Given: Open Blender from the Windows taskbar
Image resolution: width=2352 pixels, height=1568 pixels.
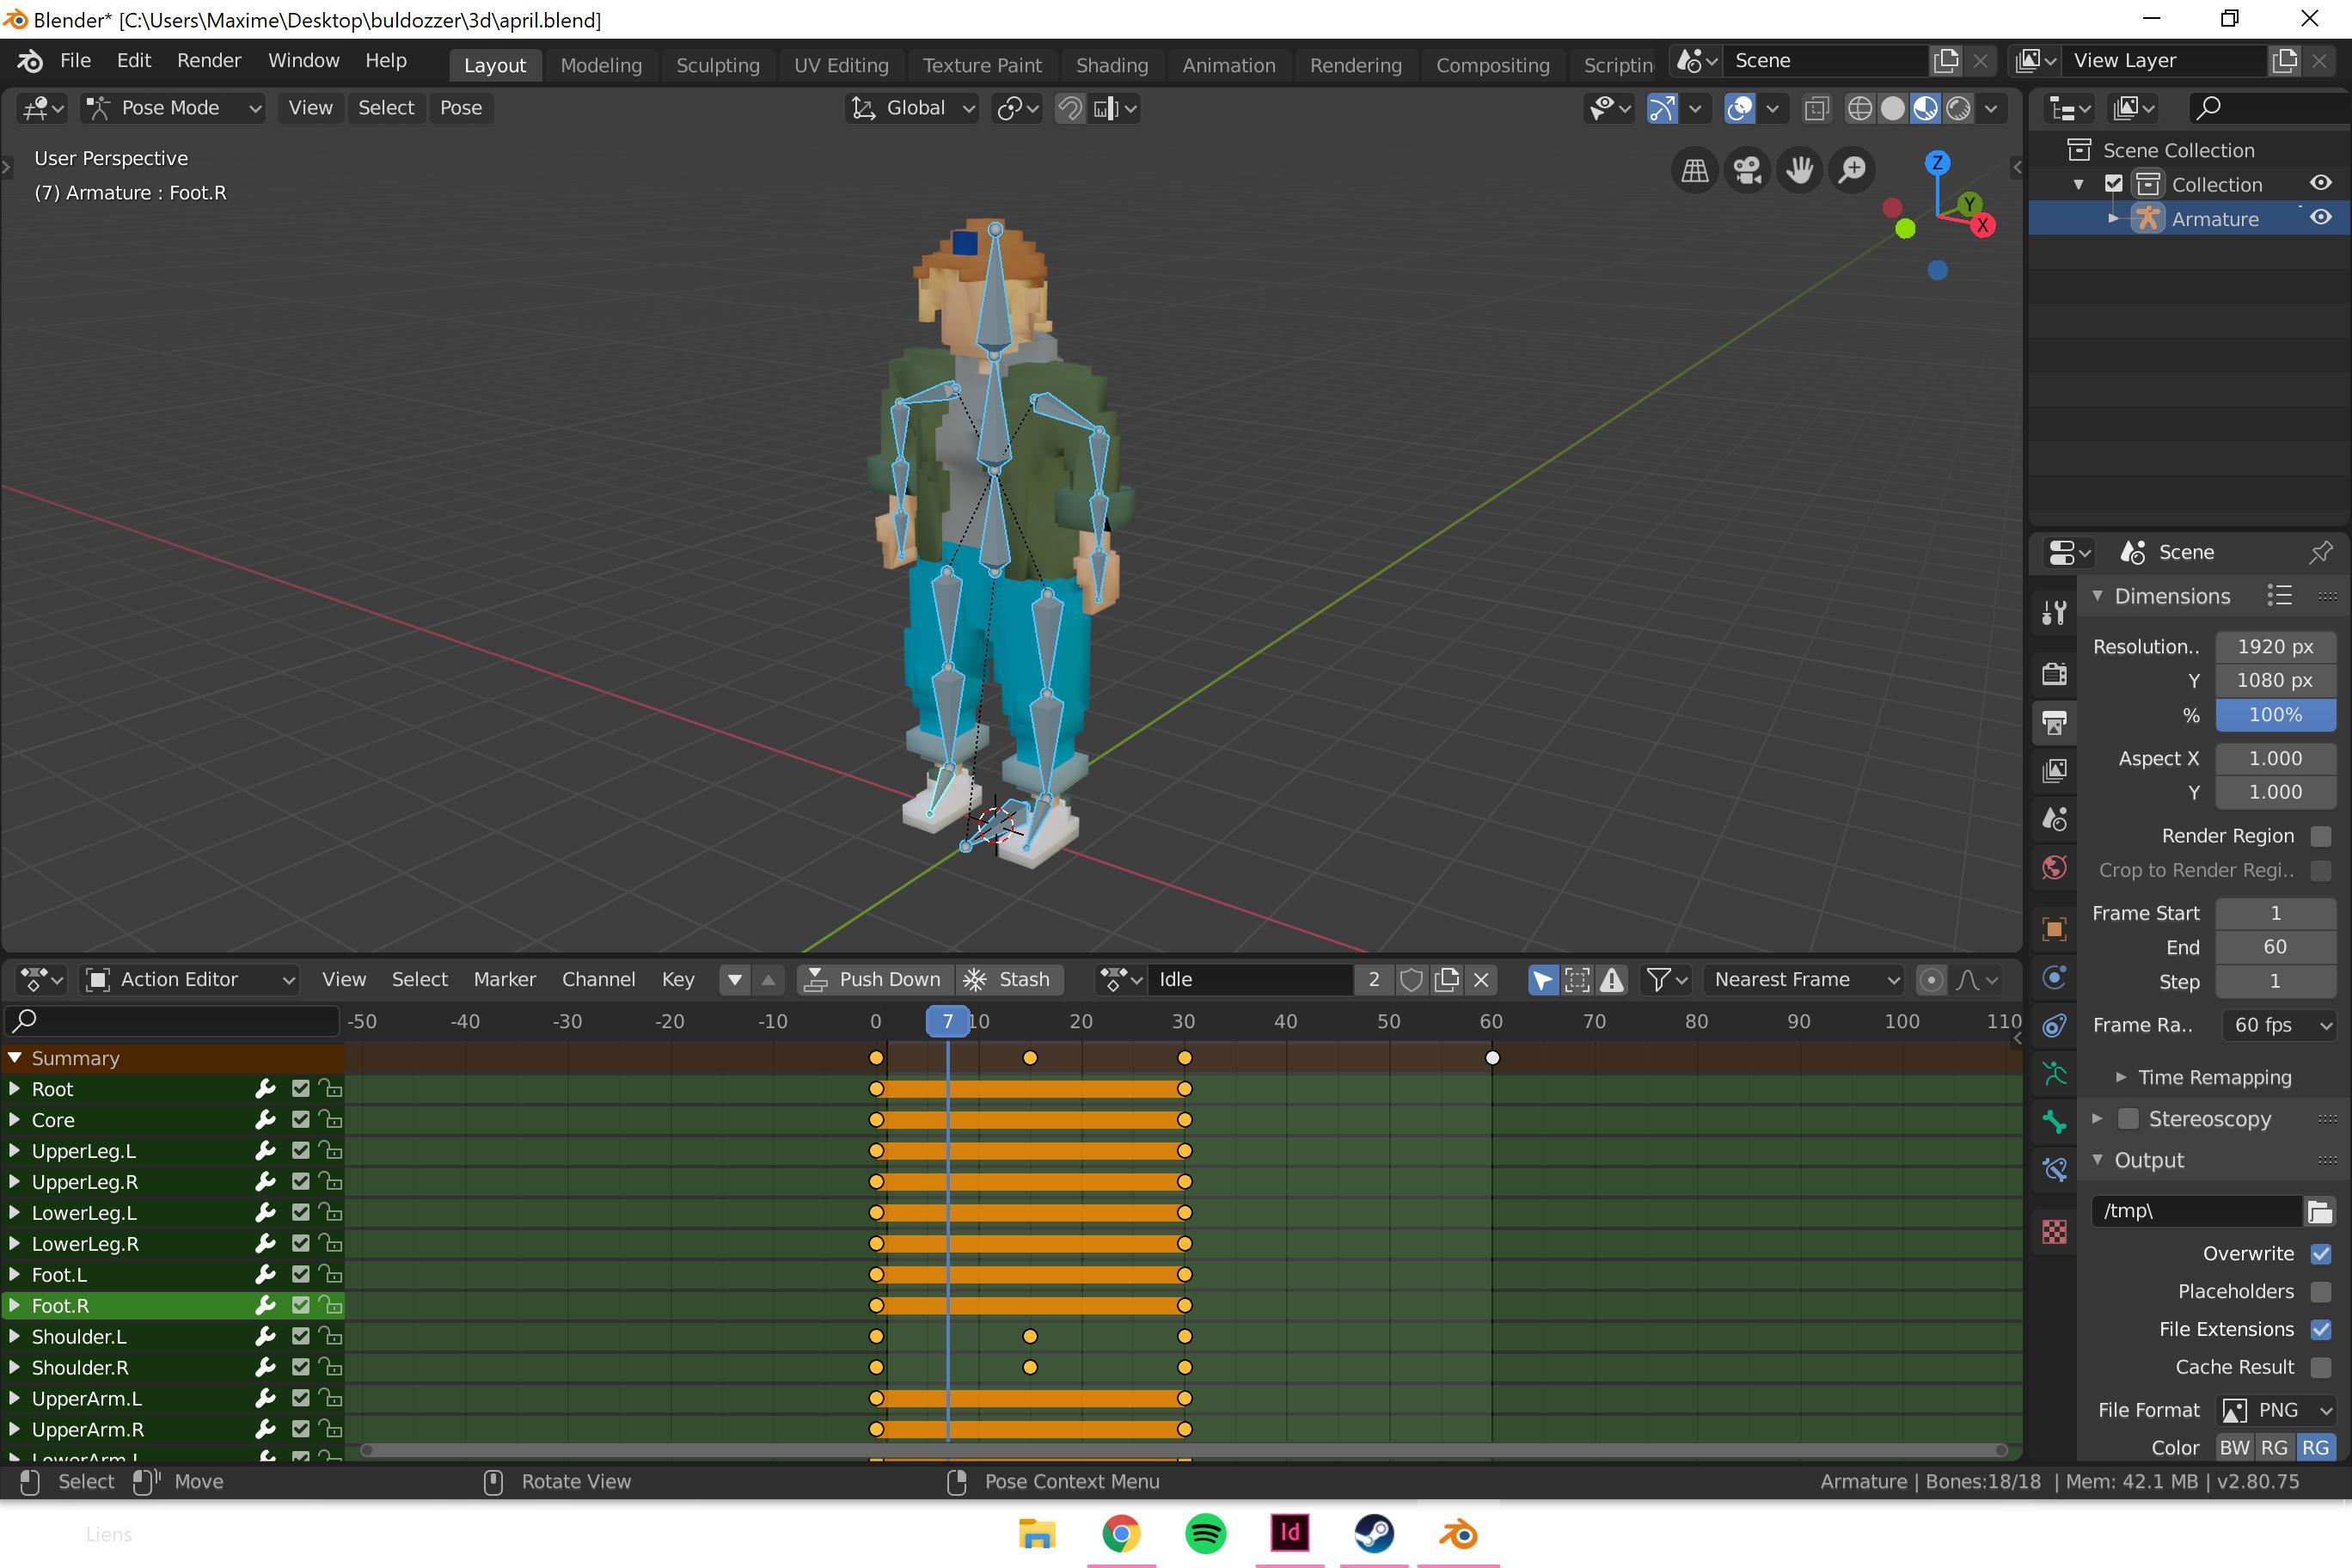Looking at the screenshot, I should [x=1457, y=1533].
